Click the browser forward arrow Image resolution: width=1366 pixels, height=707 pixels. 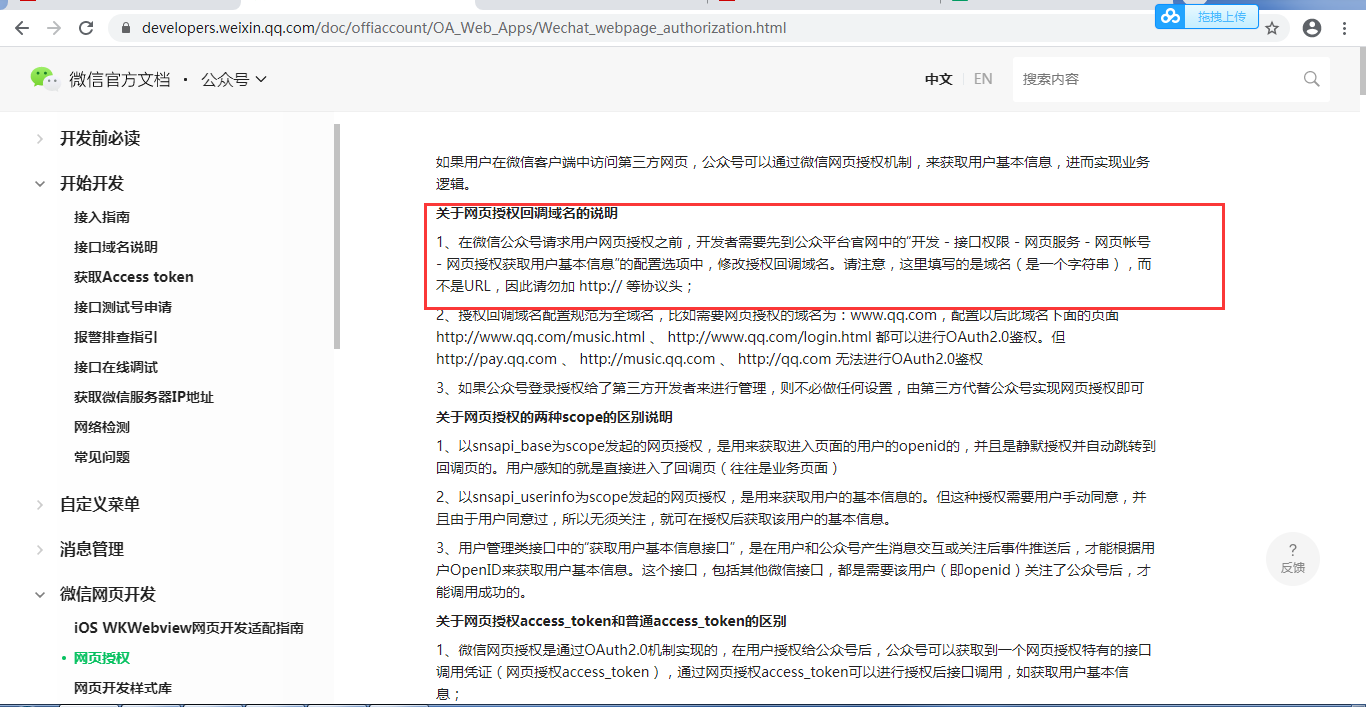point(53,28)
